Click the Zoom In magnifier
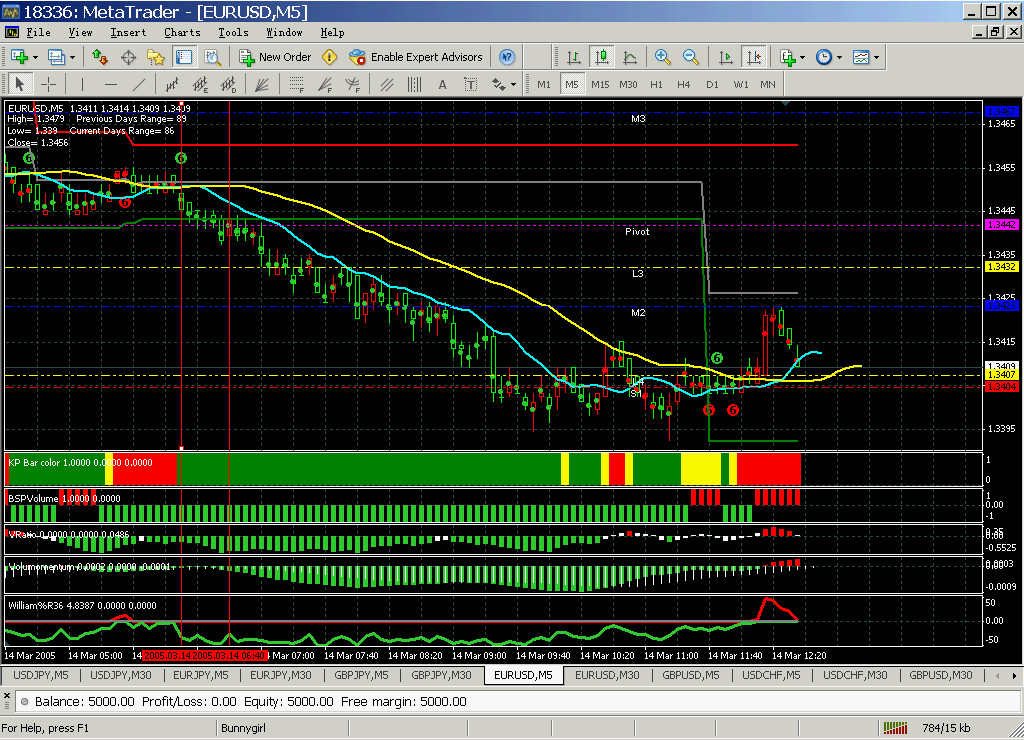This screenshot has height=740, width=1024. click(662, 57)
